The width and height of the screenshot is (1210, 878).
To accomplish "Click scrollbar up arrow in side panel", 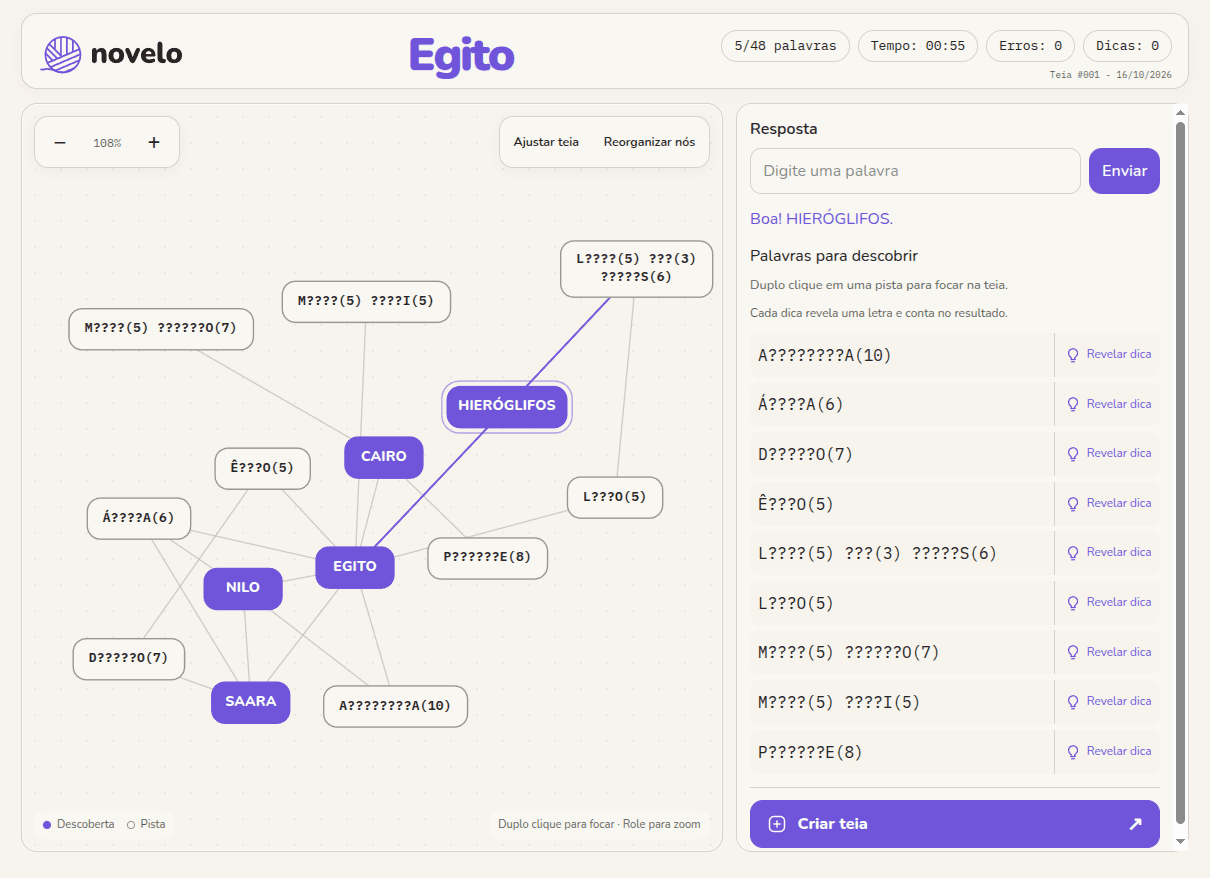I will [x=1180, y=111].
